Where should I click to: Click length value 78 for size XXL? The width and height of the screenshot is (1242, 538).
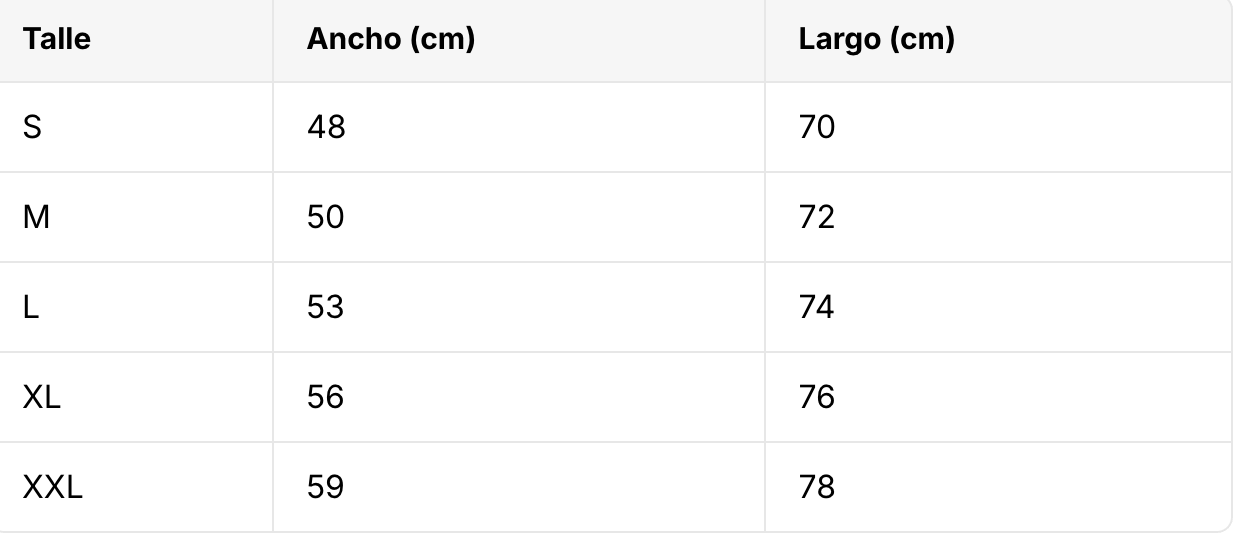[x=817, y=487]
